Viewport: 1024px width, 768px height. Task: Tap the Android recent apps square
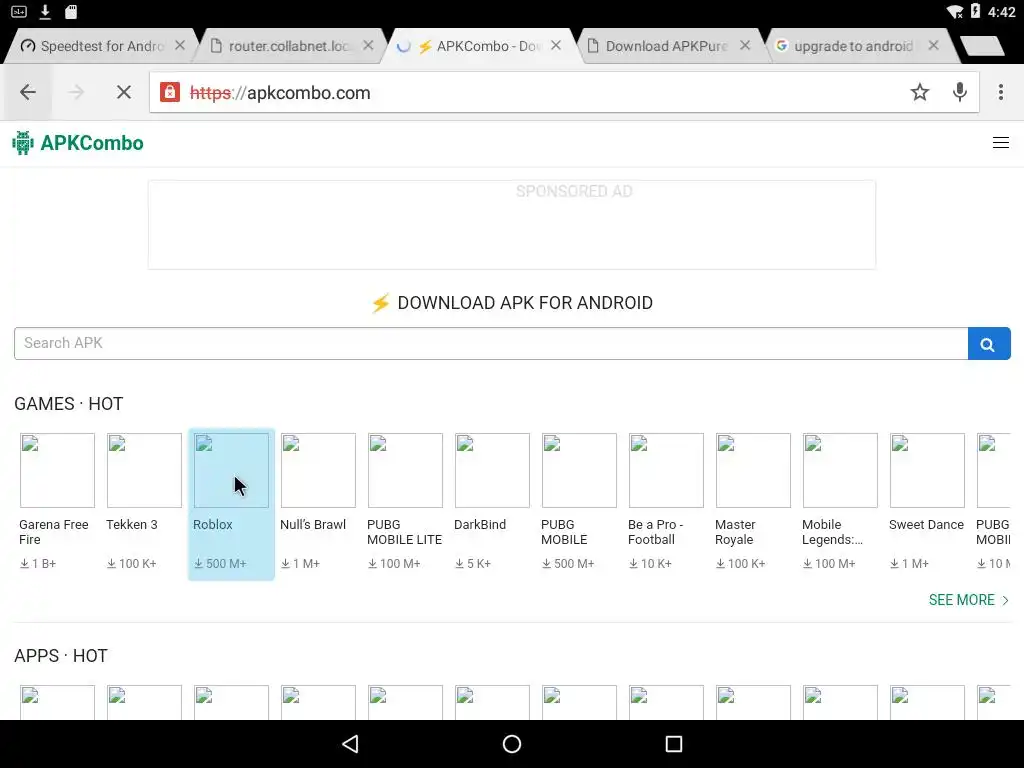point(673,743)
